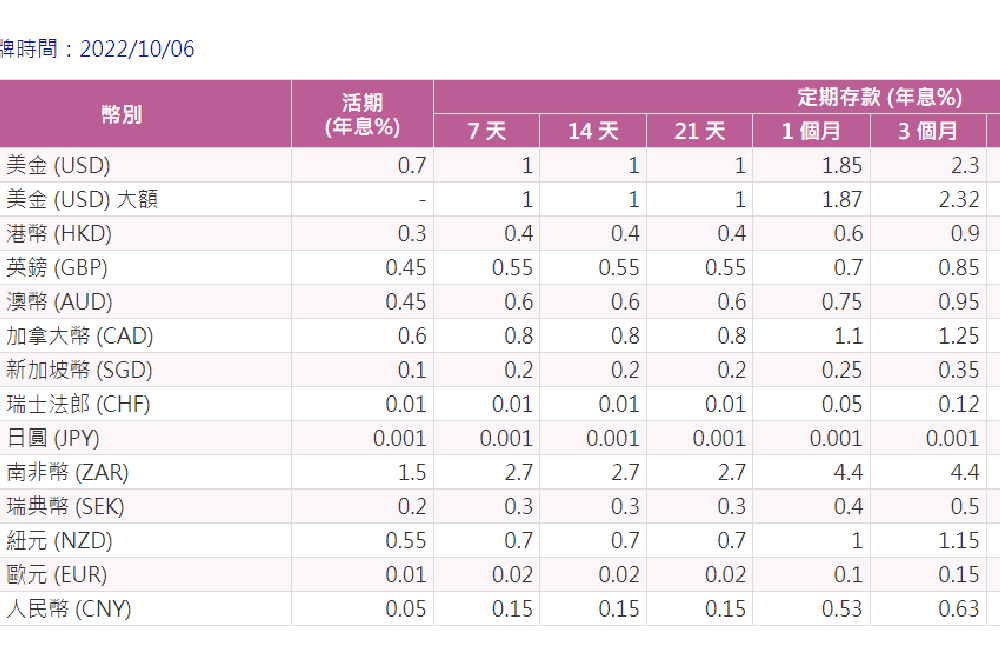Select the 南非幣 (ZAR) row label
The width and height of the screenshot is (1000, 667).
click(68, 472)
